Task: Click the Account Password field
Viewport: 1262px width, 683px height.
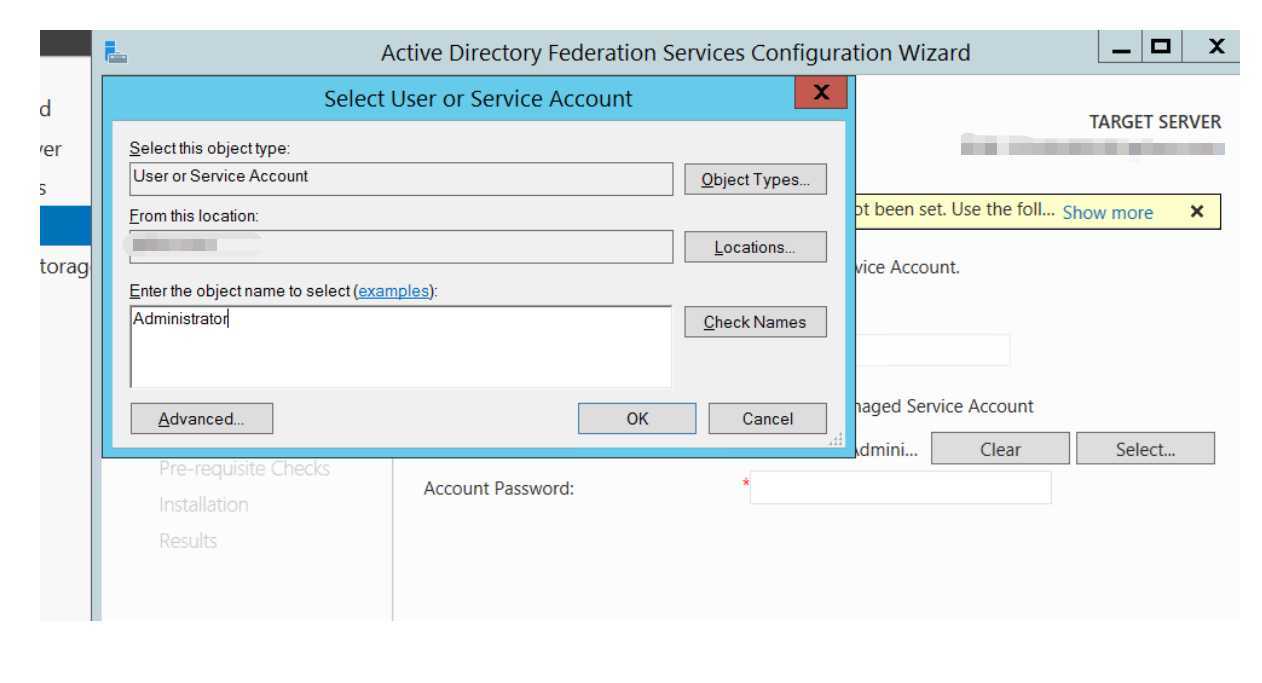Action: tap(900, 488)
